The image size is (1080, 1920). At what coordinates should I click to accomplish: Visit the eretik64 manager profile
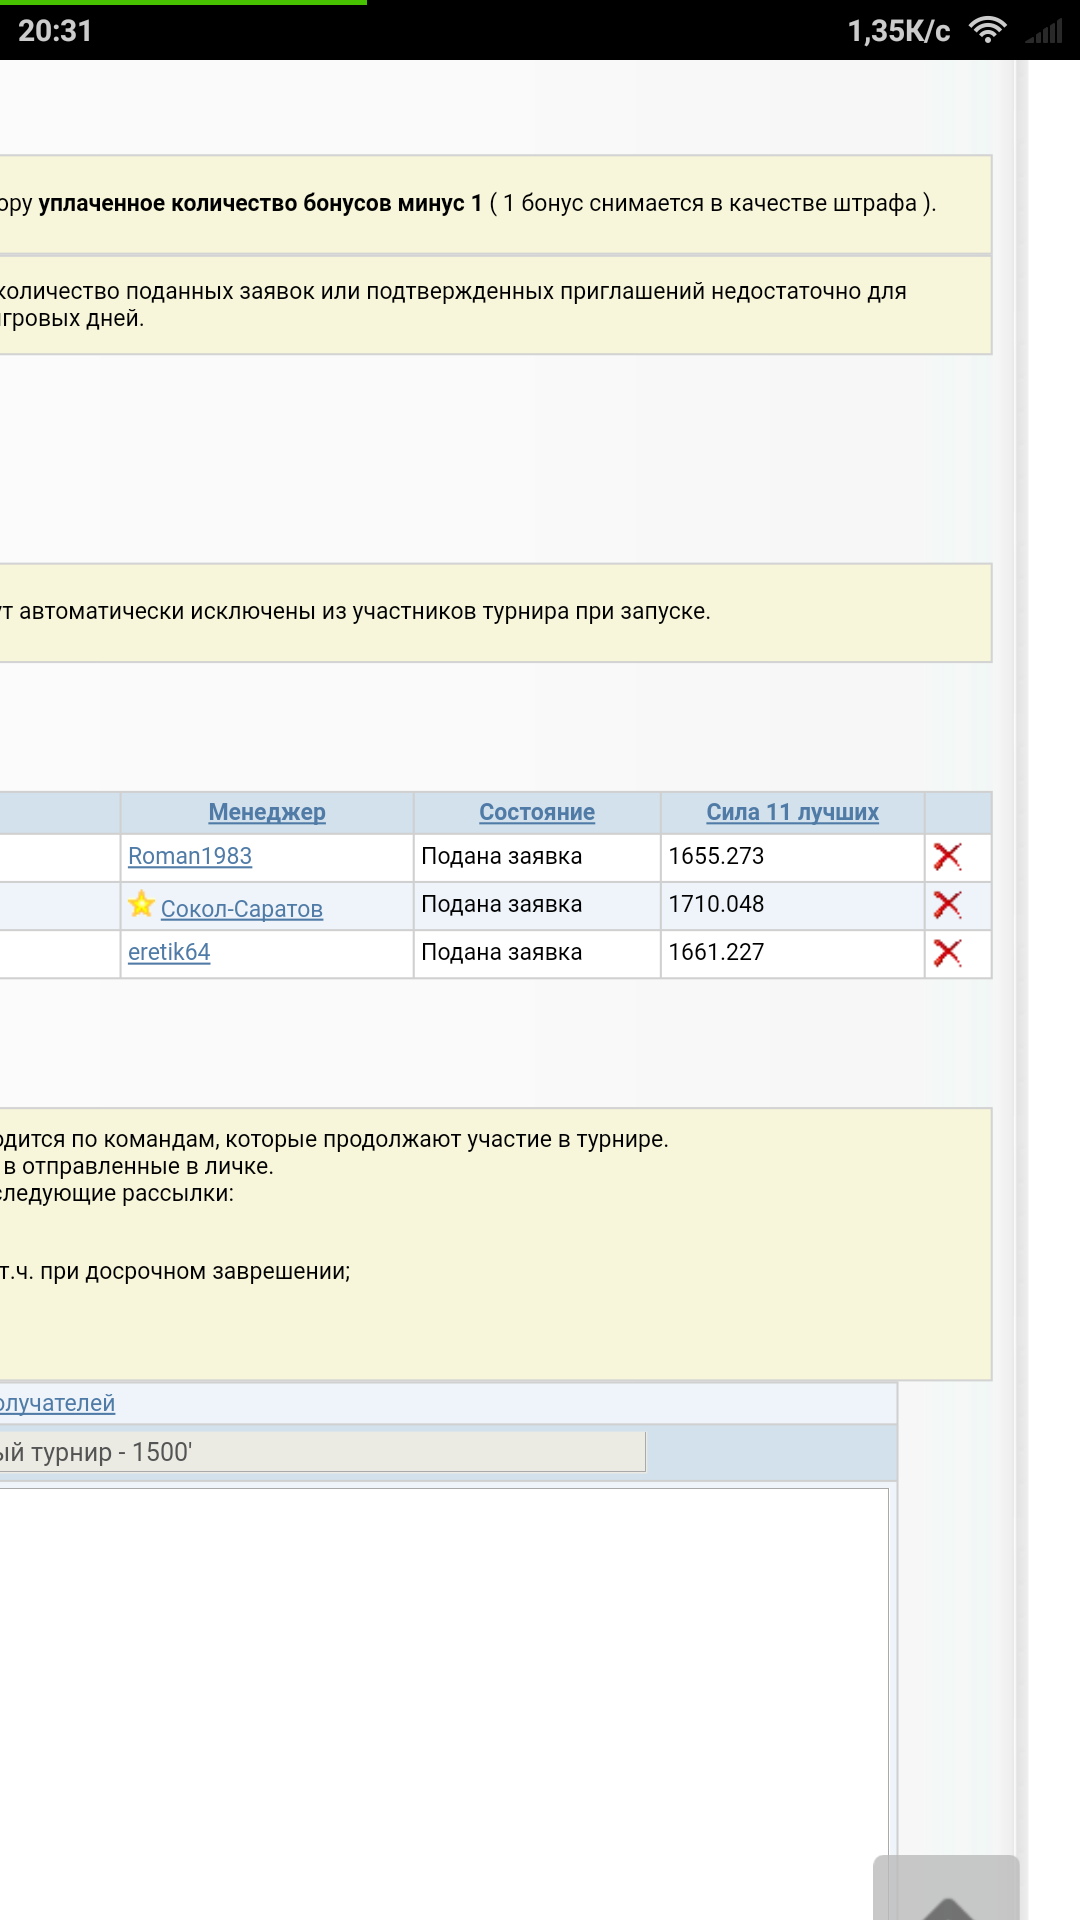(x=169, y=952)
